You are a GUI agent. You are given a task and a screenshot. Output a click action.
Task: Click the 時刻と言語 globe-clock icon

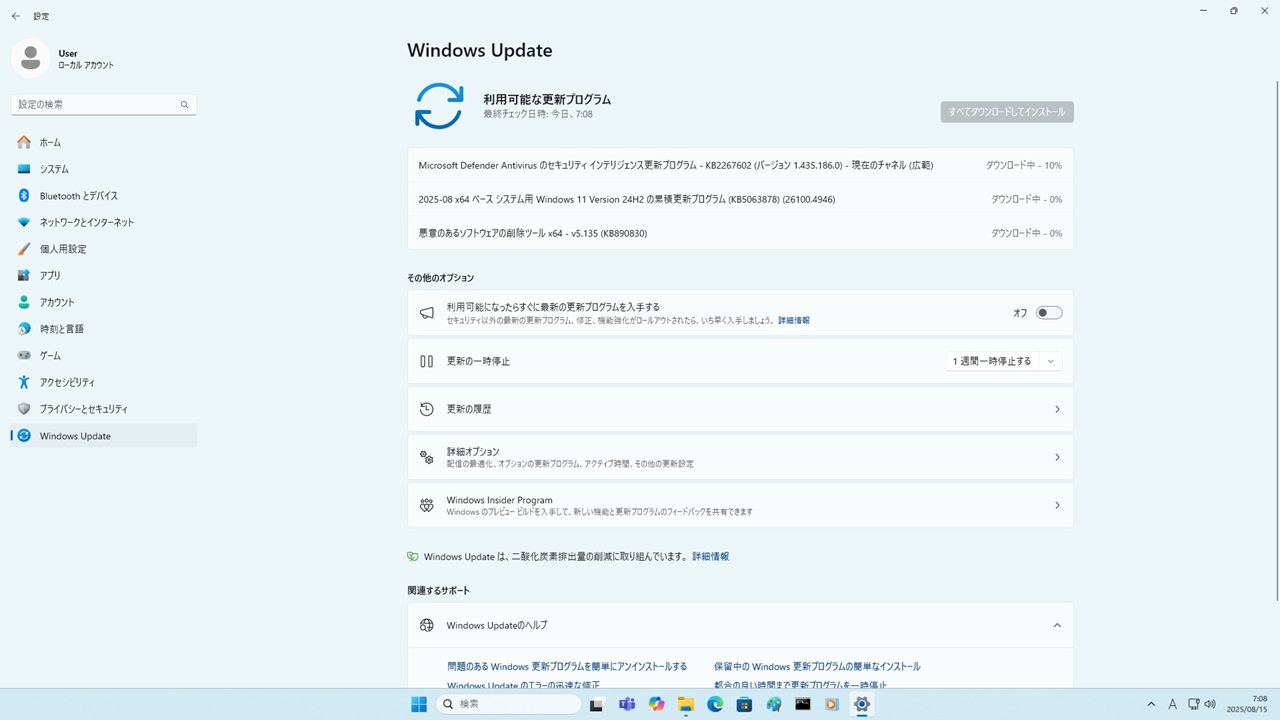24,329
